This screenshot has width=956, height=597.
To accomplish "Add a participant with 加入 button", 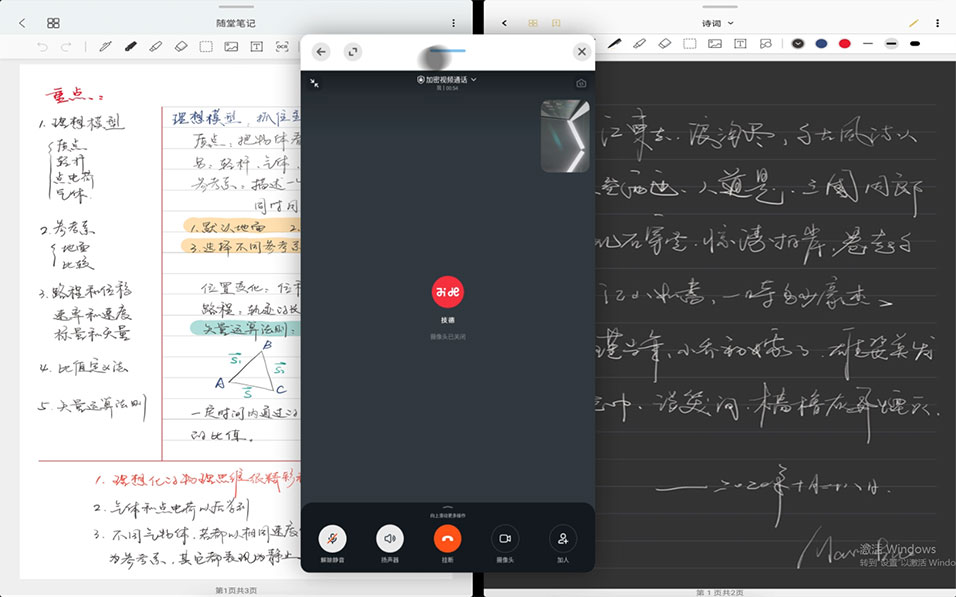I will (563, 539).
